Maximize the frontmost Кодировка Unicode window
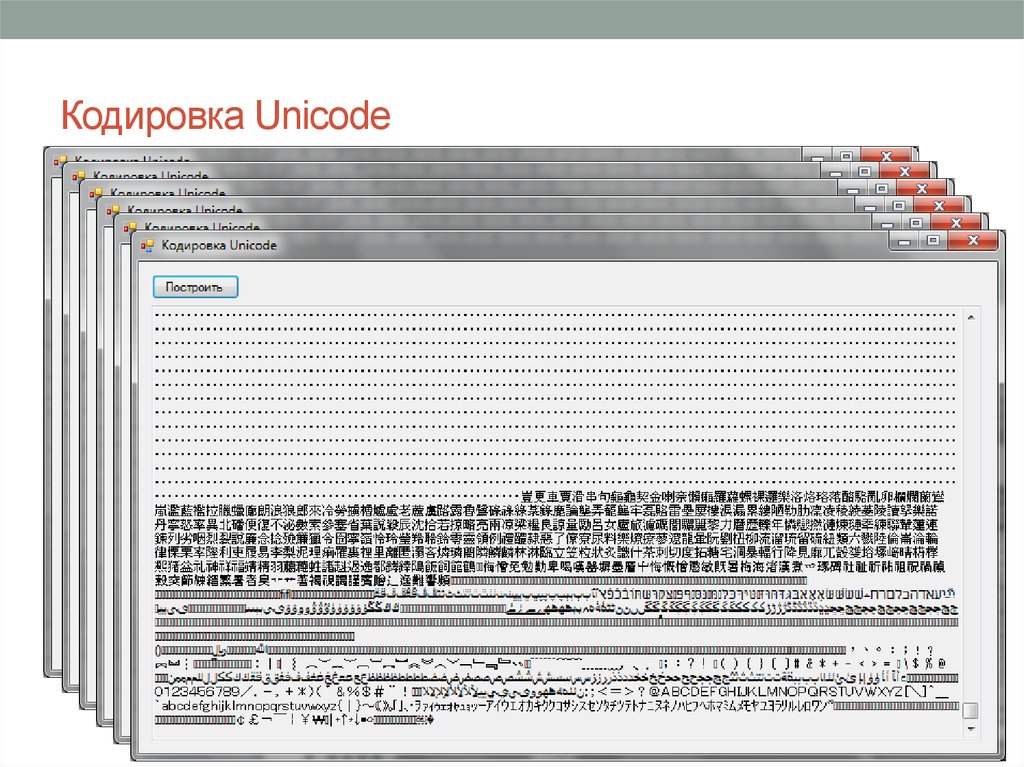Viewport: 1024px width, 767px height. tap(933, 240)
